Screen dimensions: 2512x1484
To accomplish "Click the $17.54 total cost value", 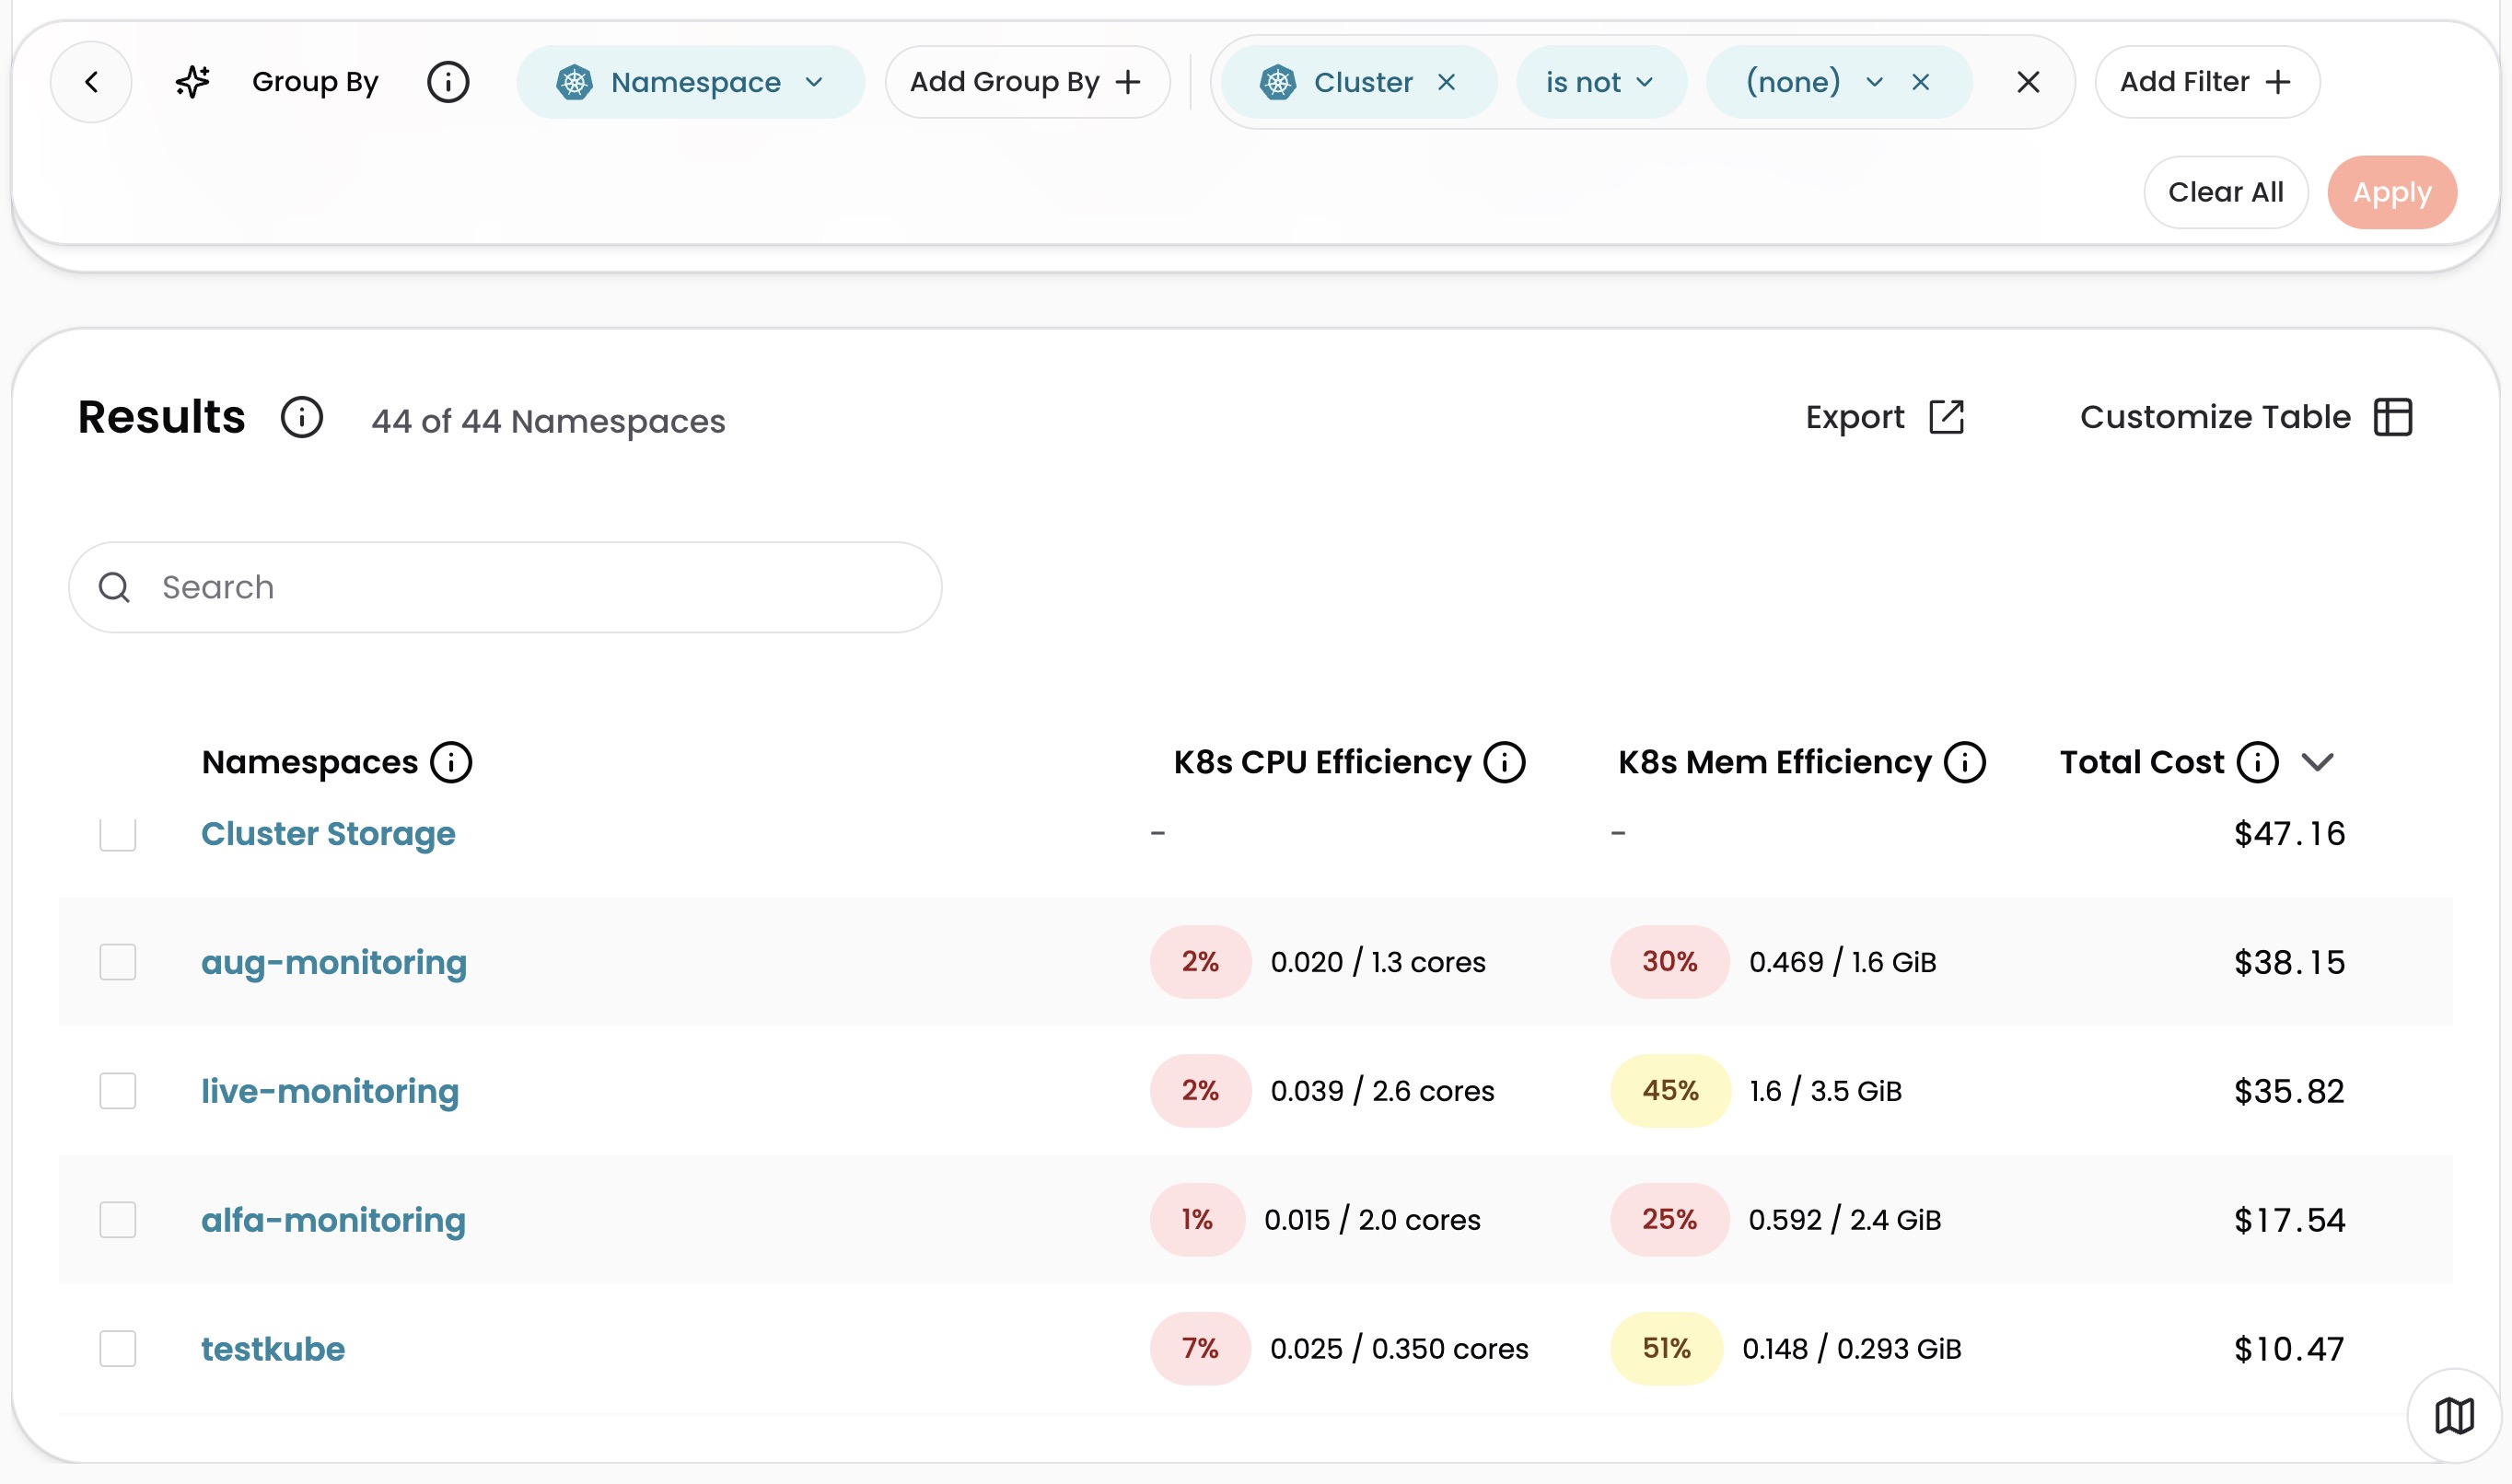I will pos(2290,1221).
